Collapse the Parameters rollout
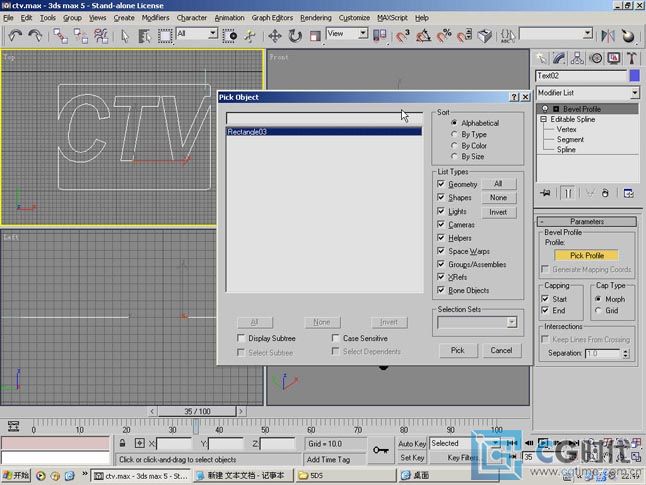 pos(587,222)
